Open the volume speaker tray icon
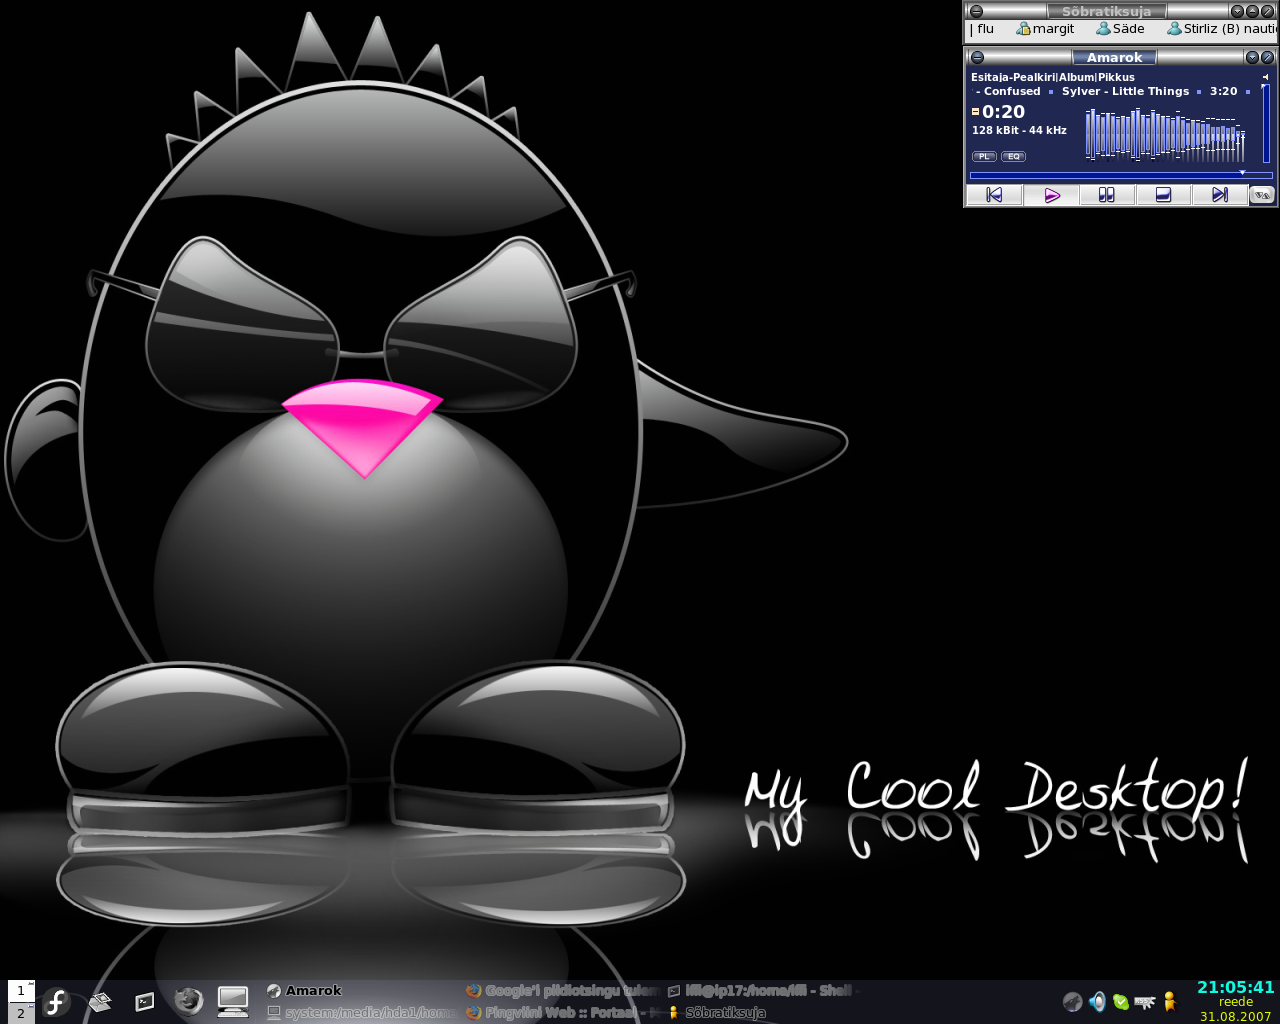The height and width of the screenshot is (1024, 1280). pyautogui.click(x=1097, y=1001)
